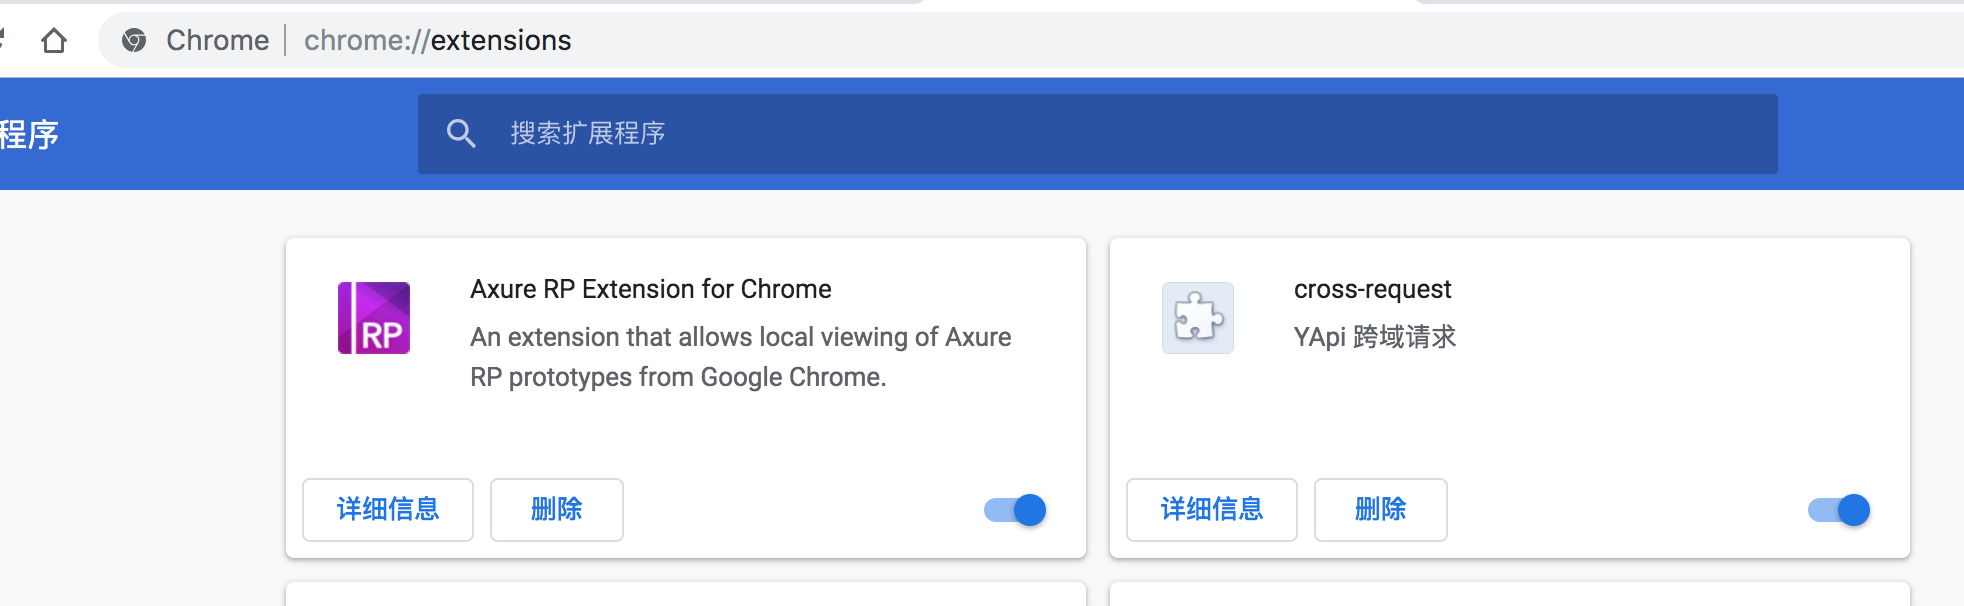This screenshot has width=1964, height=606.
Task: Turn off the cross-request extension
Action: 1838,510
